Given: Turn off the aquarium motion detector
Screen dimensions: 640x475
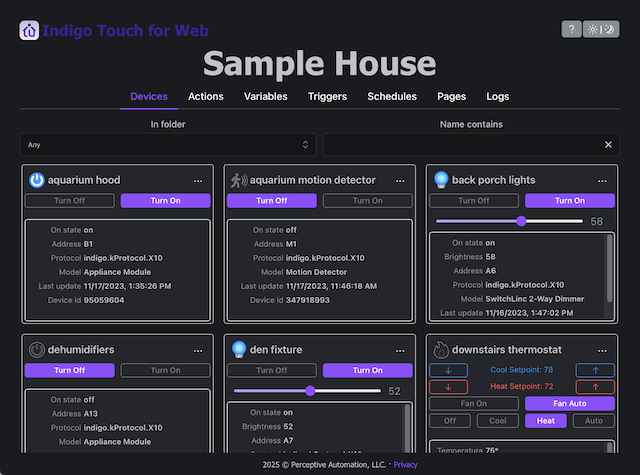Looking at the screenshot, I should coord(272,201).
